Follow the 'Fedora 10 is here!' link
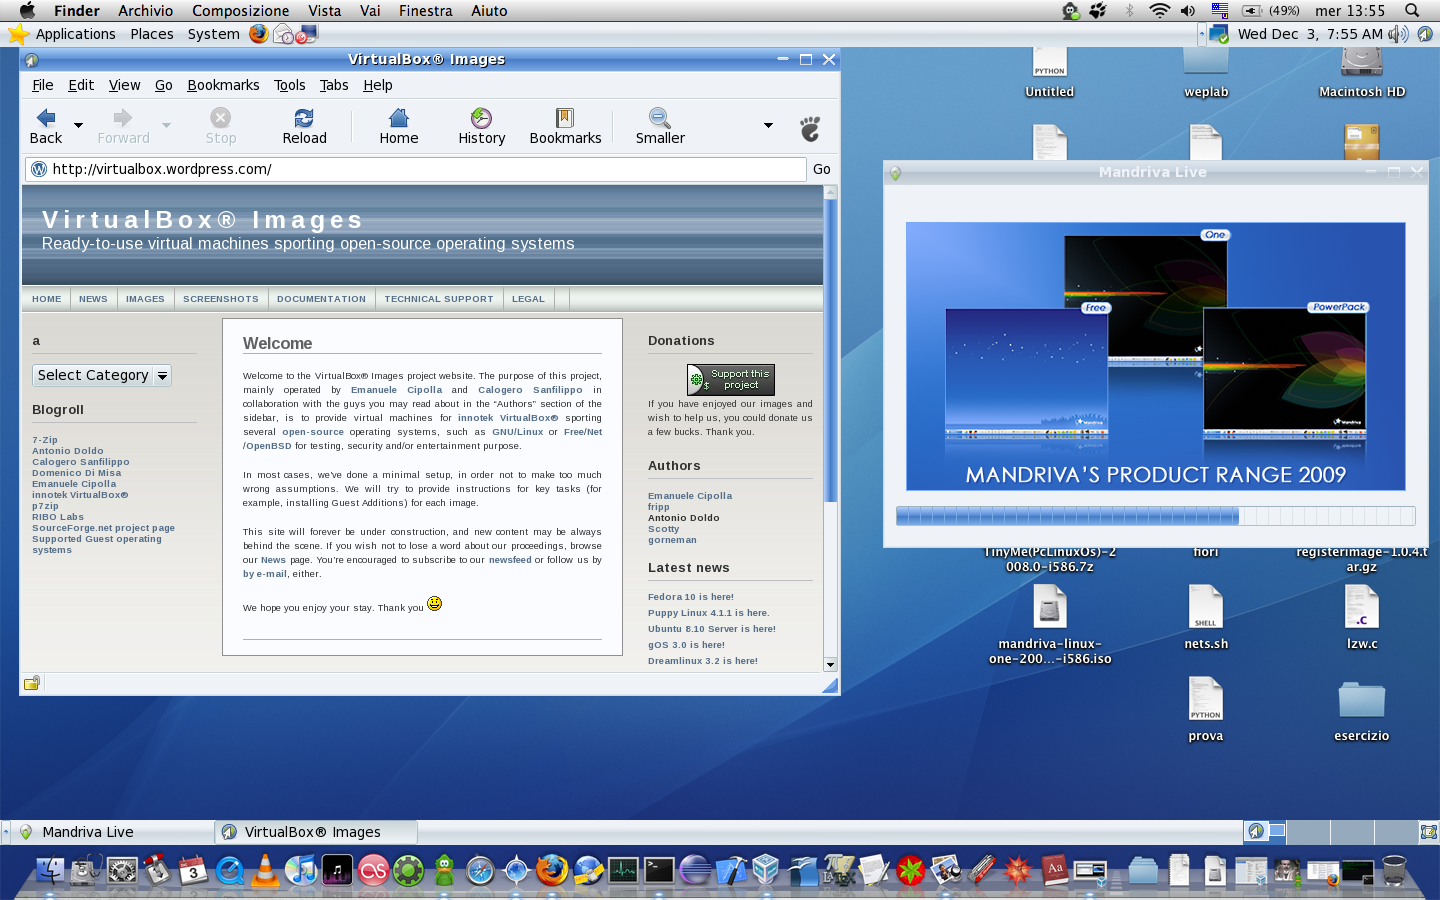Viewport: 1440px width, 900px height. point(690,597)
